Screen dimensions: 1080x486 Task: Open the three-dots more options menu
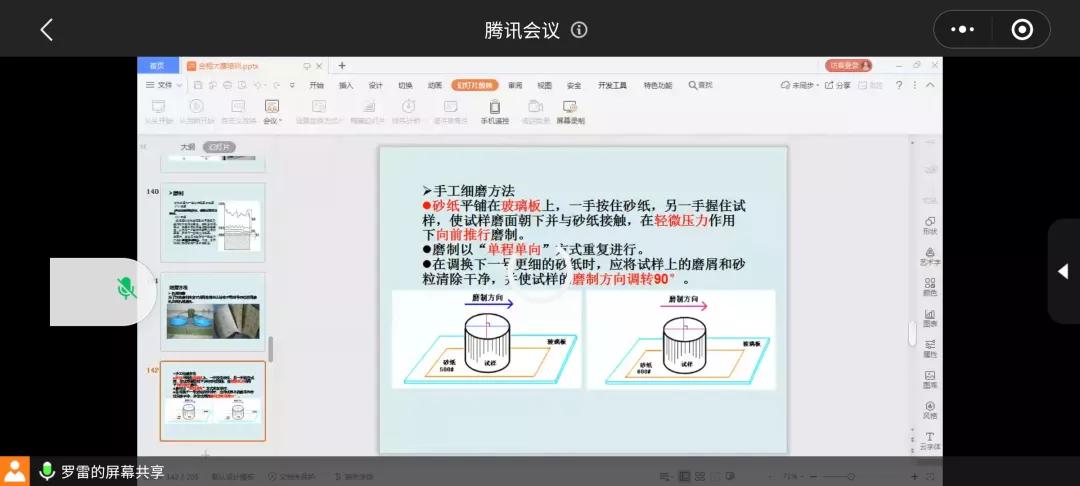(x=962, y=30)
